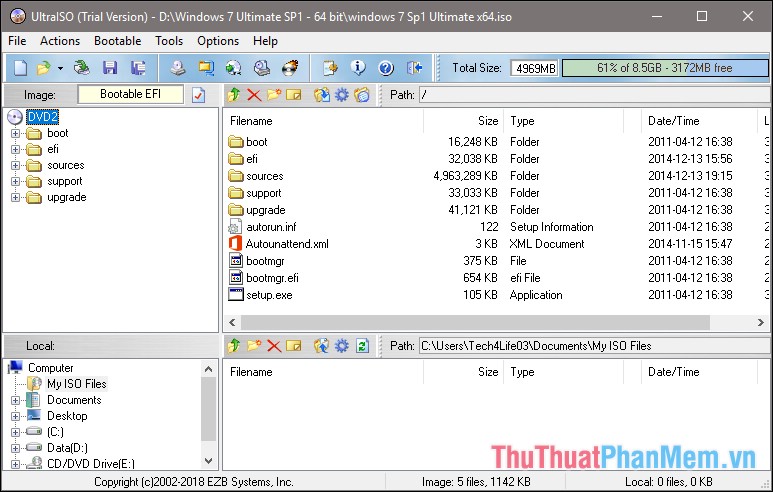Click the Rename icon in Local toolbar
Viewport: 773px width, 492px height.
(294, 346)
